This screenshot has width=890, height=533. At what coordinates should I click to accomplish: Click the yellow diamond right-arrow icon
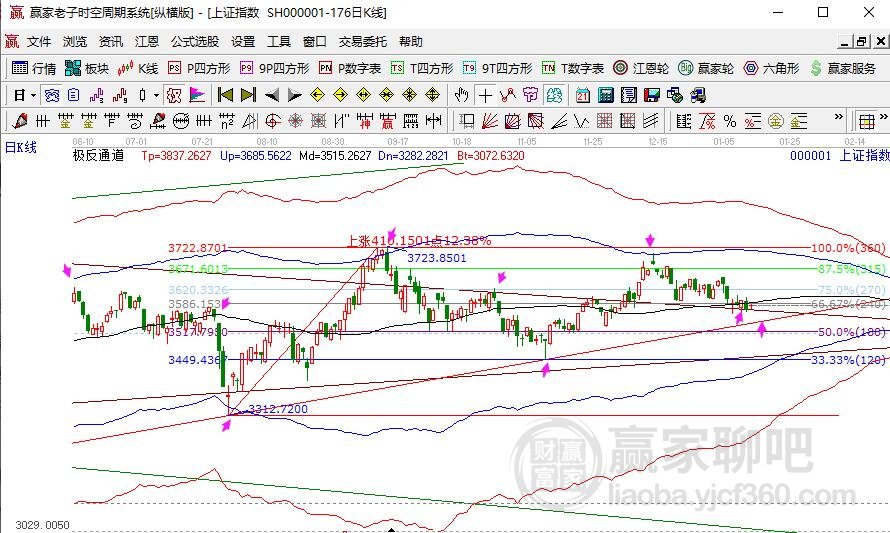(341, 95)
